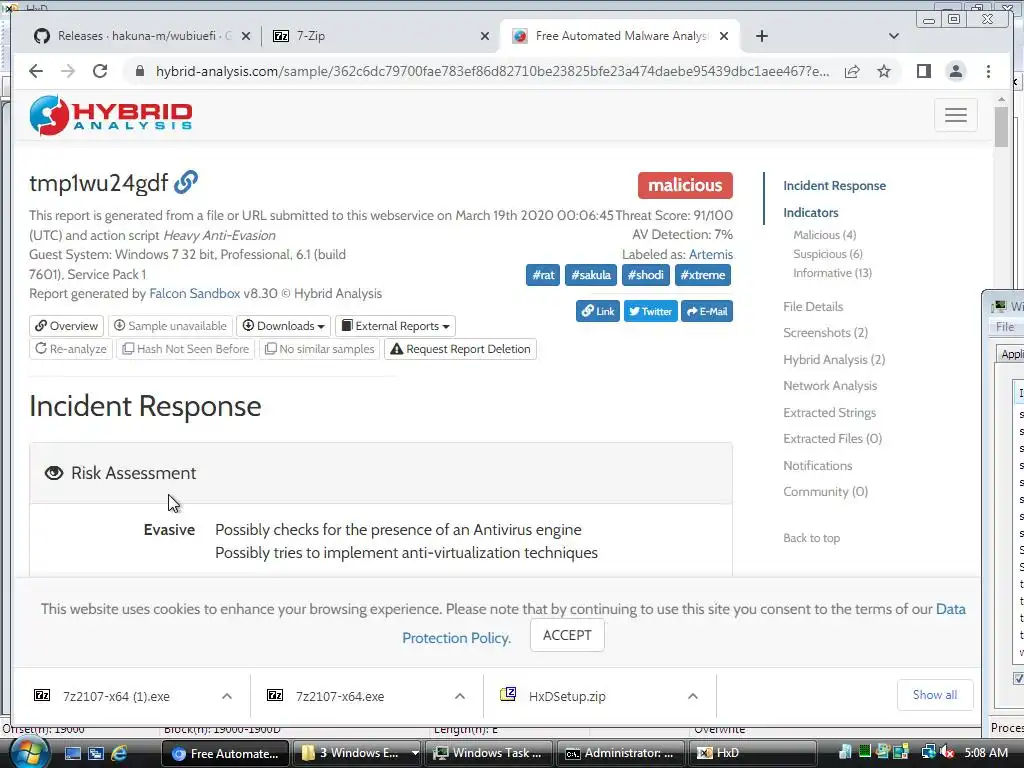Viewport: 1024px width, 768px height.
Task: Show Suspicious (6) indicators
Action: pyautogui.click(x=827, y=254)
